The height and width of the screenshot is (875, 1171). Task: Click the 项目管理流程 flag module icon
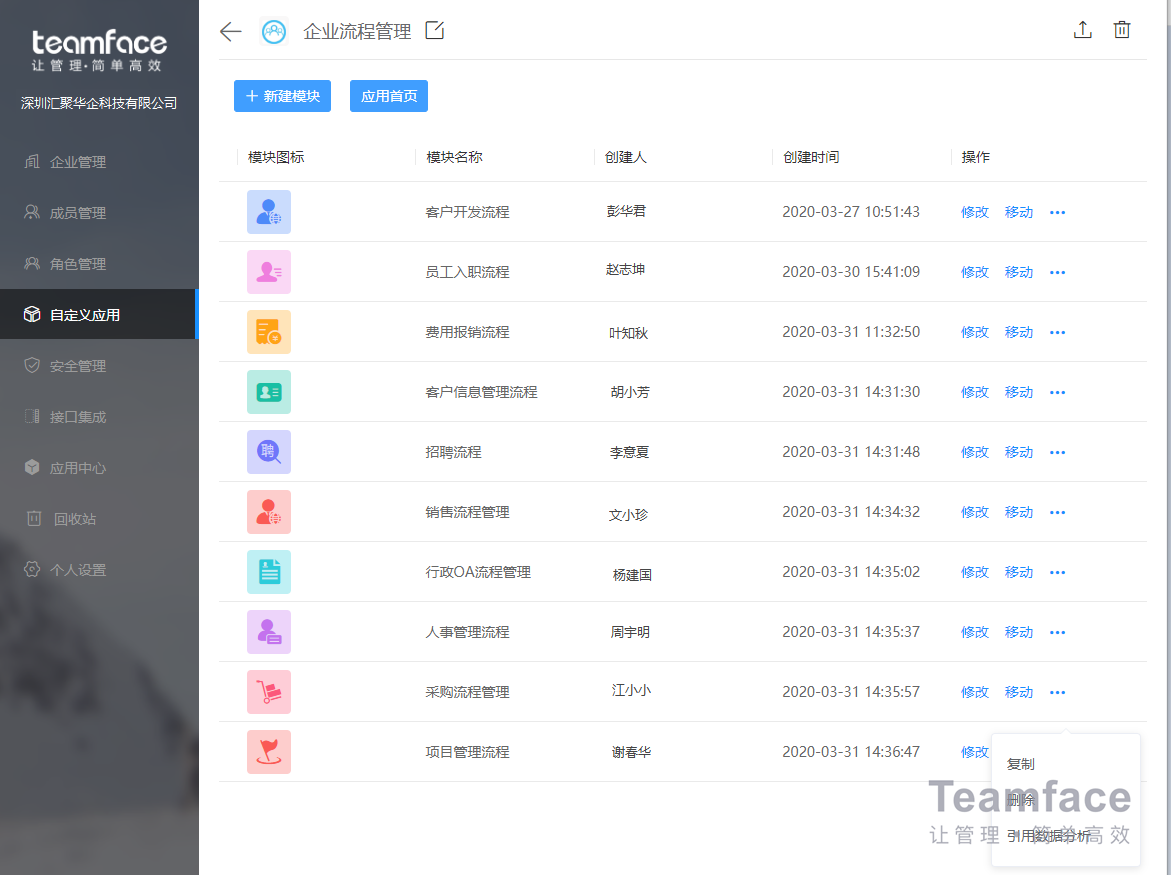[269, 752]
